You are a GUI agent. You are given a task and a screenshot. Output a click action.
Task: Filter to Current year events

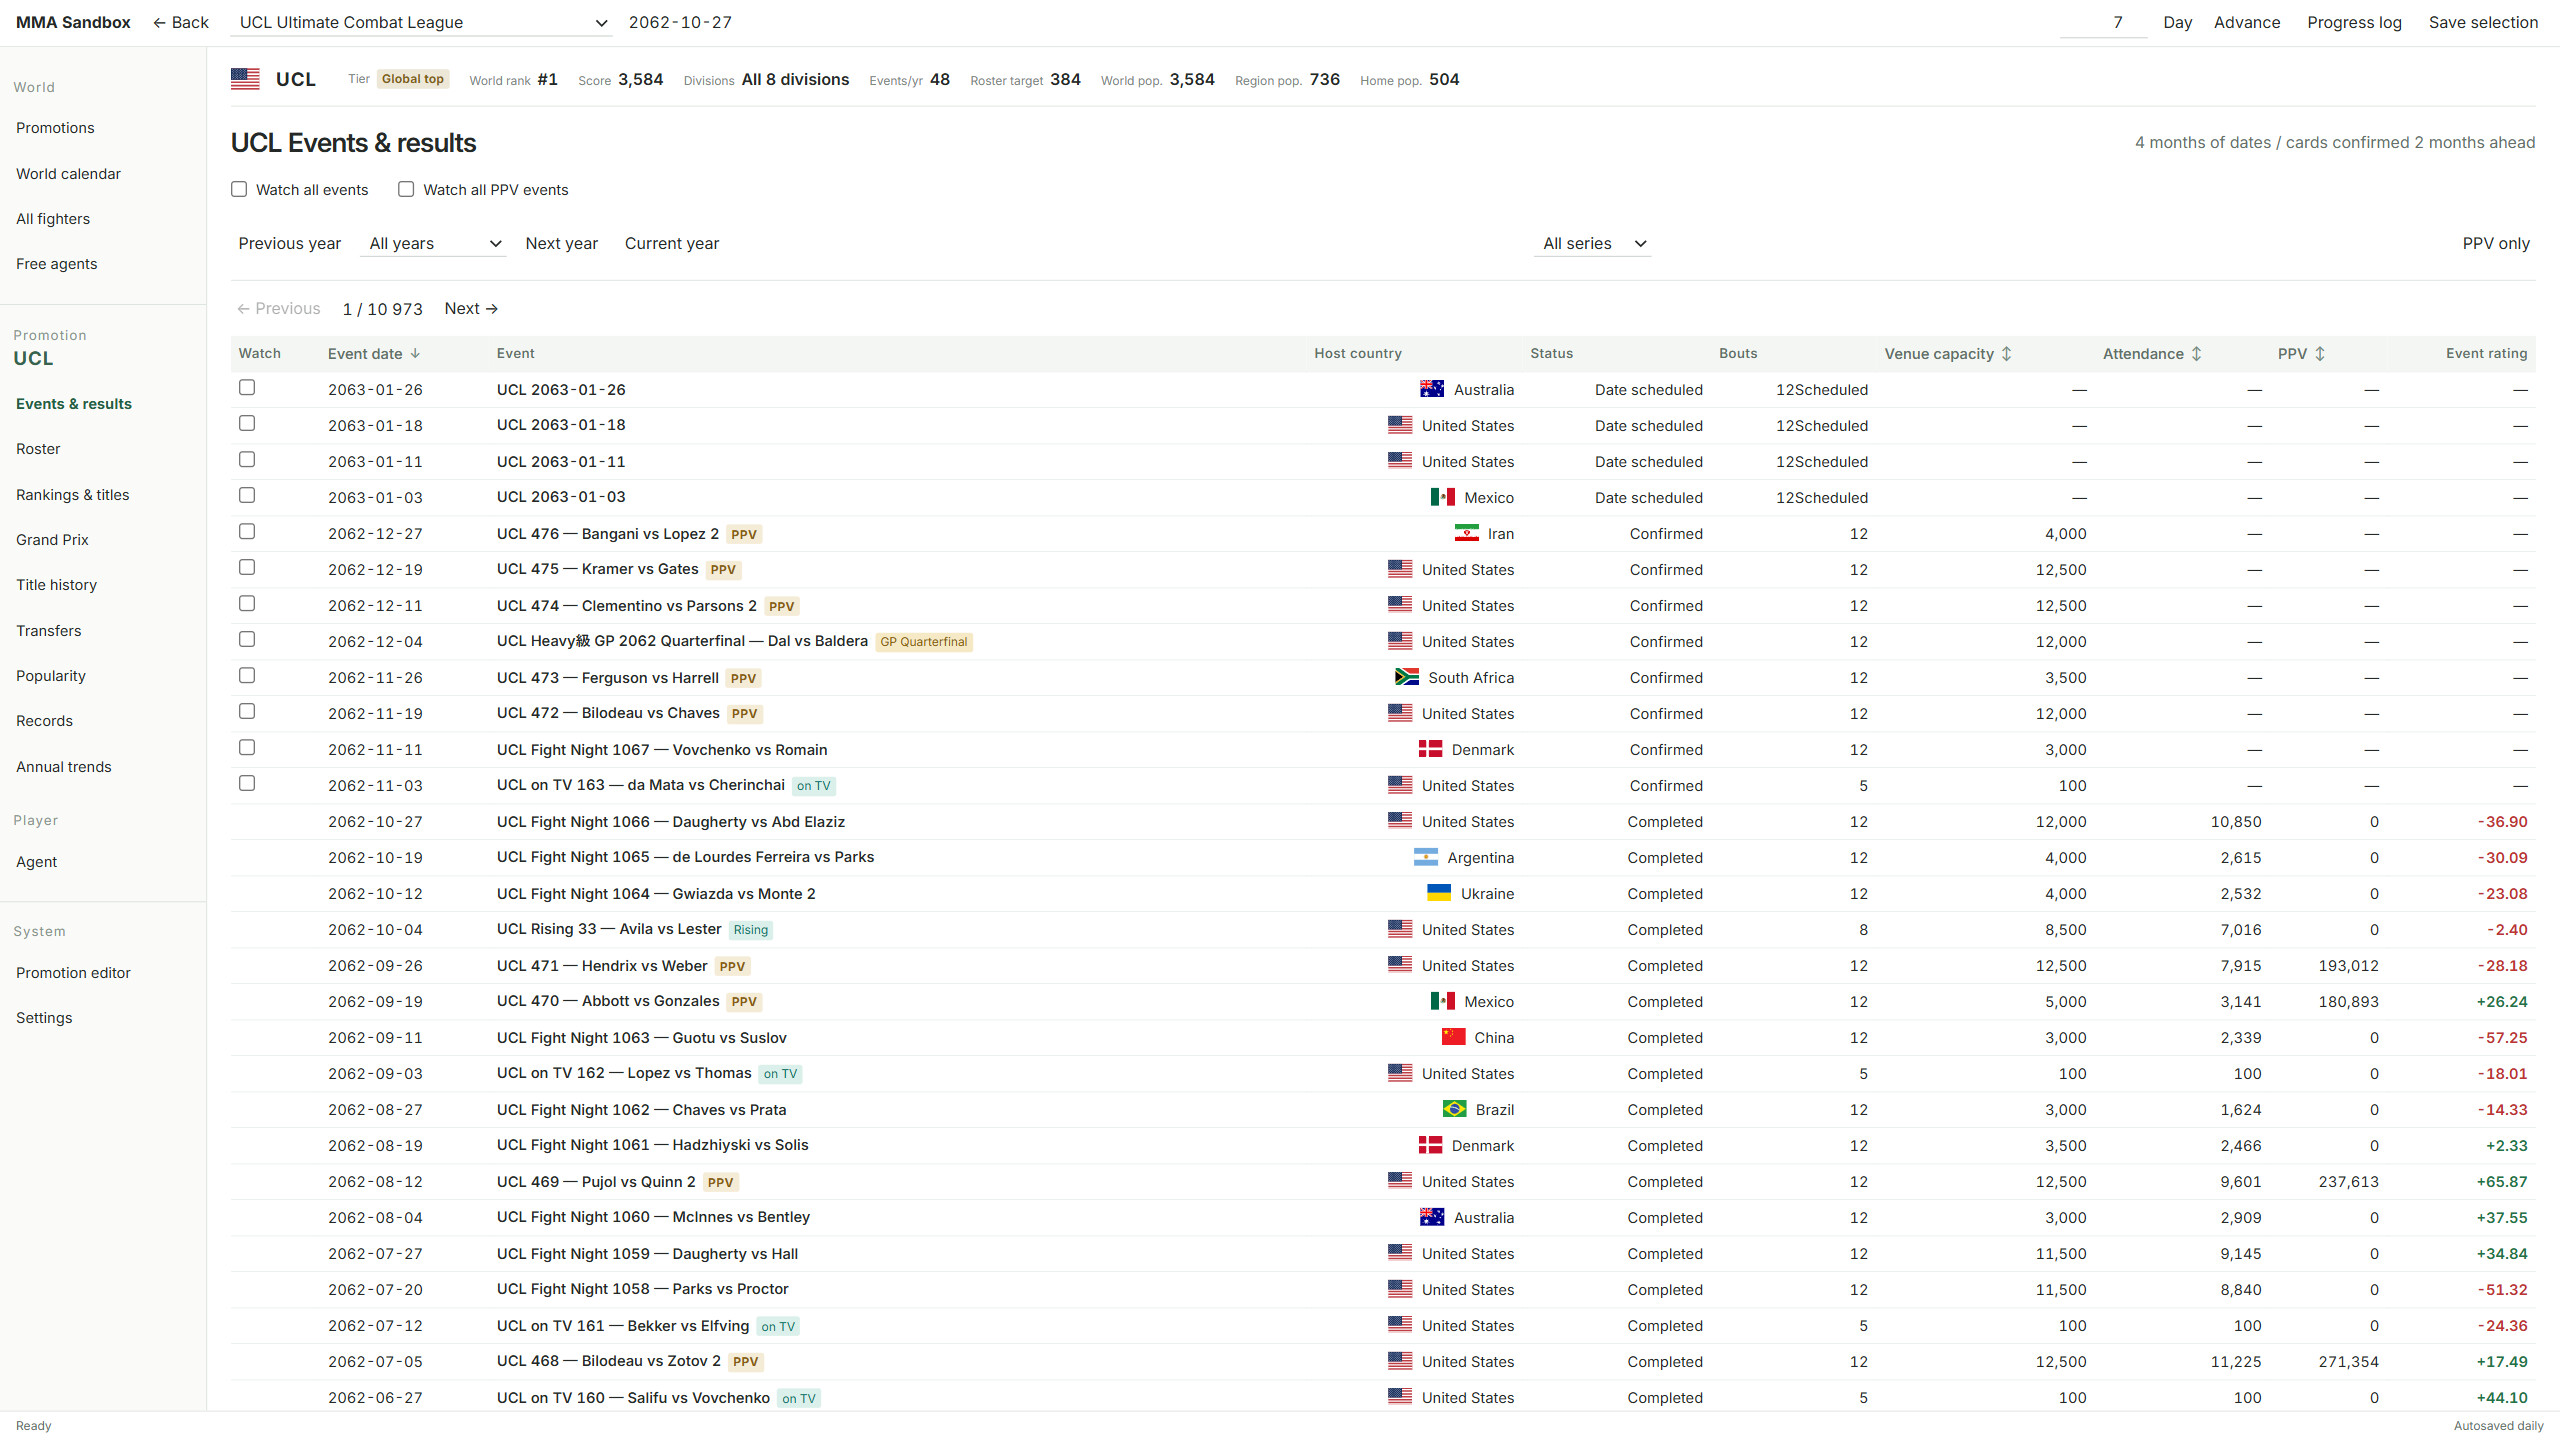click(672, 243)
